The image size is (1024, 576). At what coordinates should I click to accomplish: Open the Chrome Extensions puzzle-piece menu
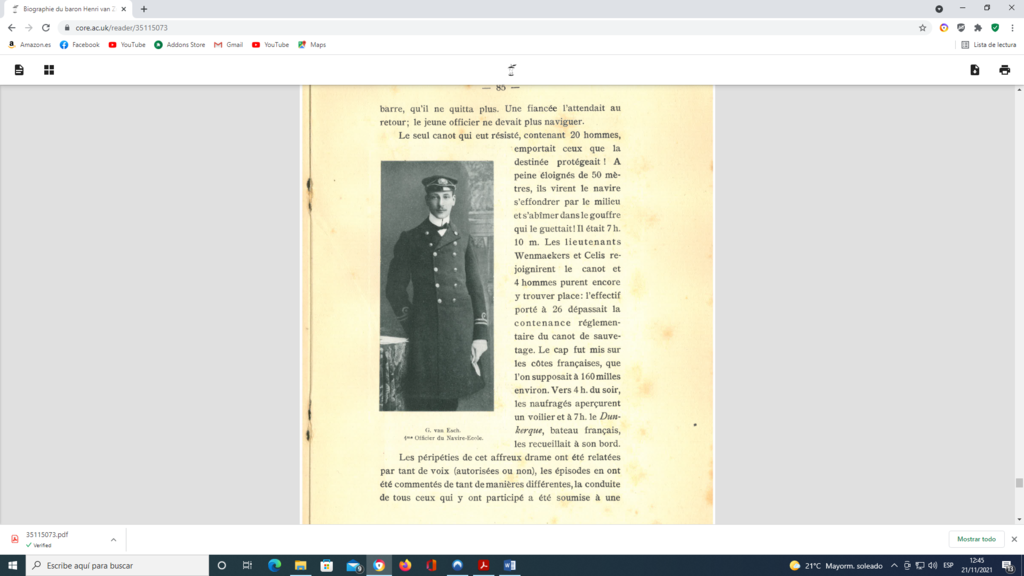pyautogui.click(x=978, y=27)
